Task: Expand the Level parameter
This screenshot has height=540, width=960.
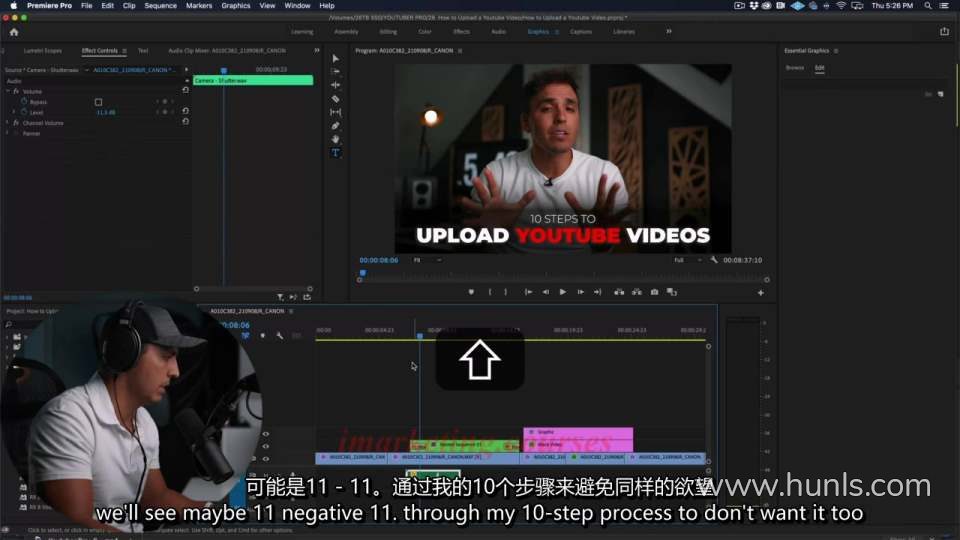Action: pos(14,112)
